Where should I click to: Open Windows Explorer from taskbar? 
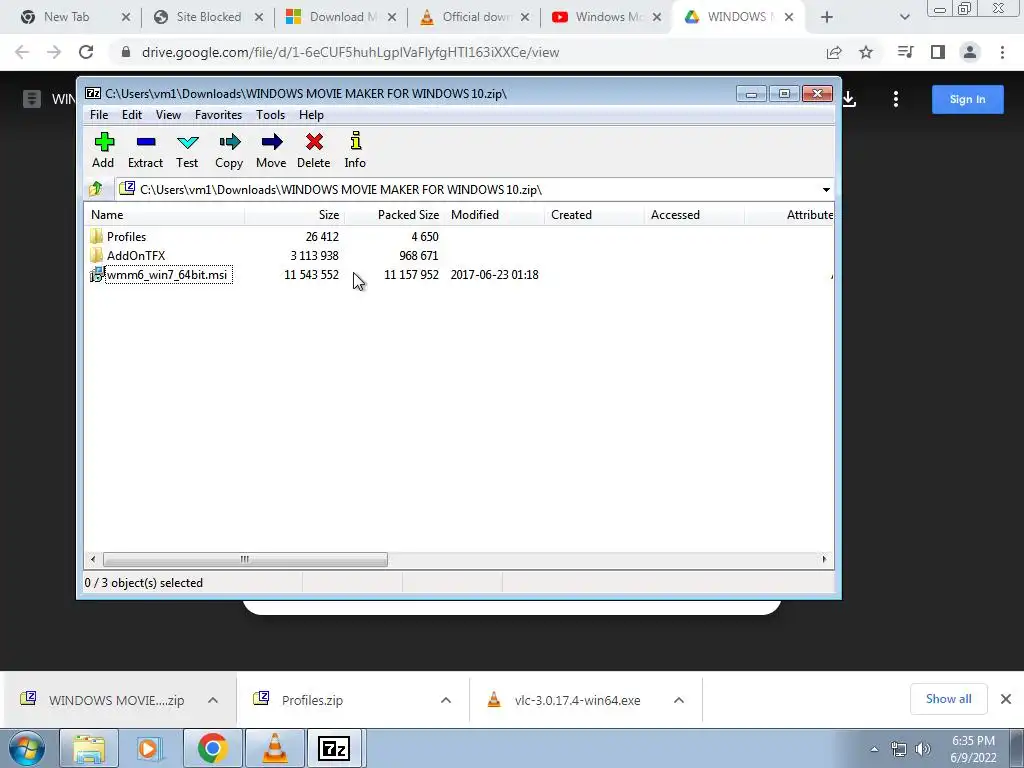tap(89, 748)
